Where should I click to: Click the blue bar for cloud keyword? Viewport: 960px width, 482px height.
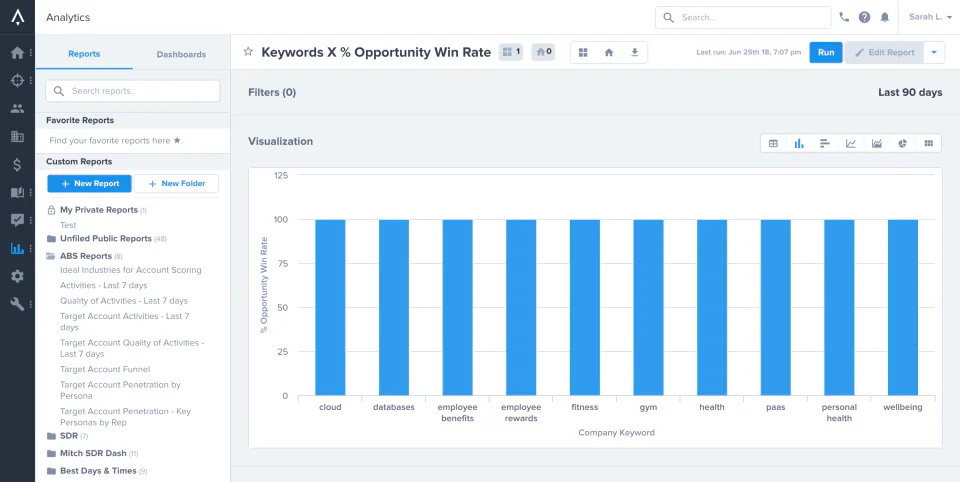[331, 307]
